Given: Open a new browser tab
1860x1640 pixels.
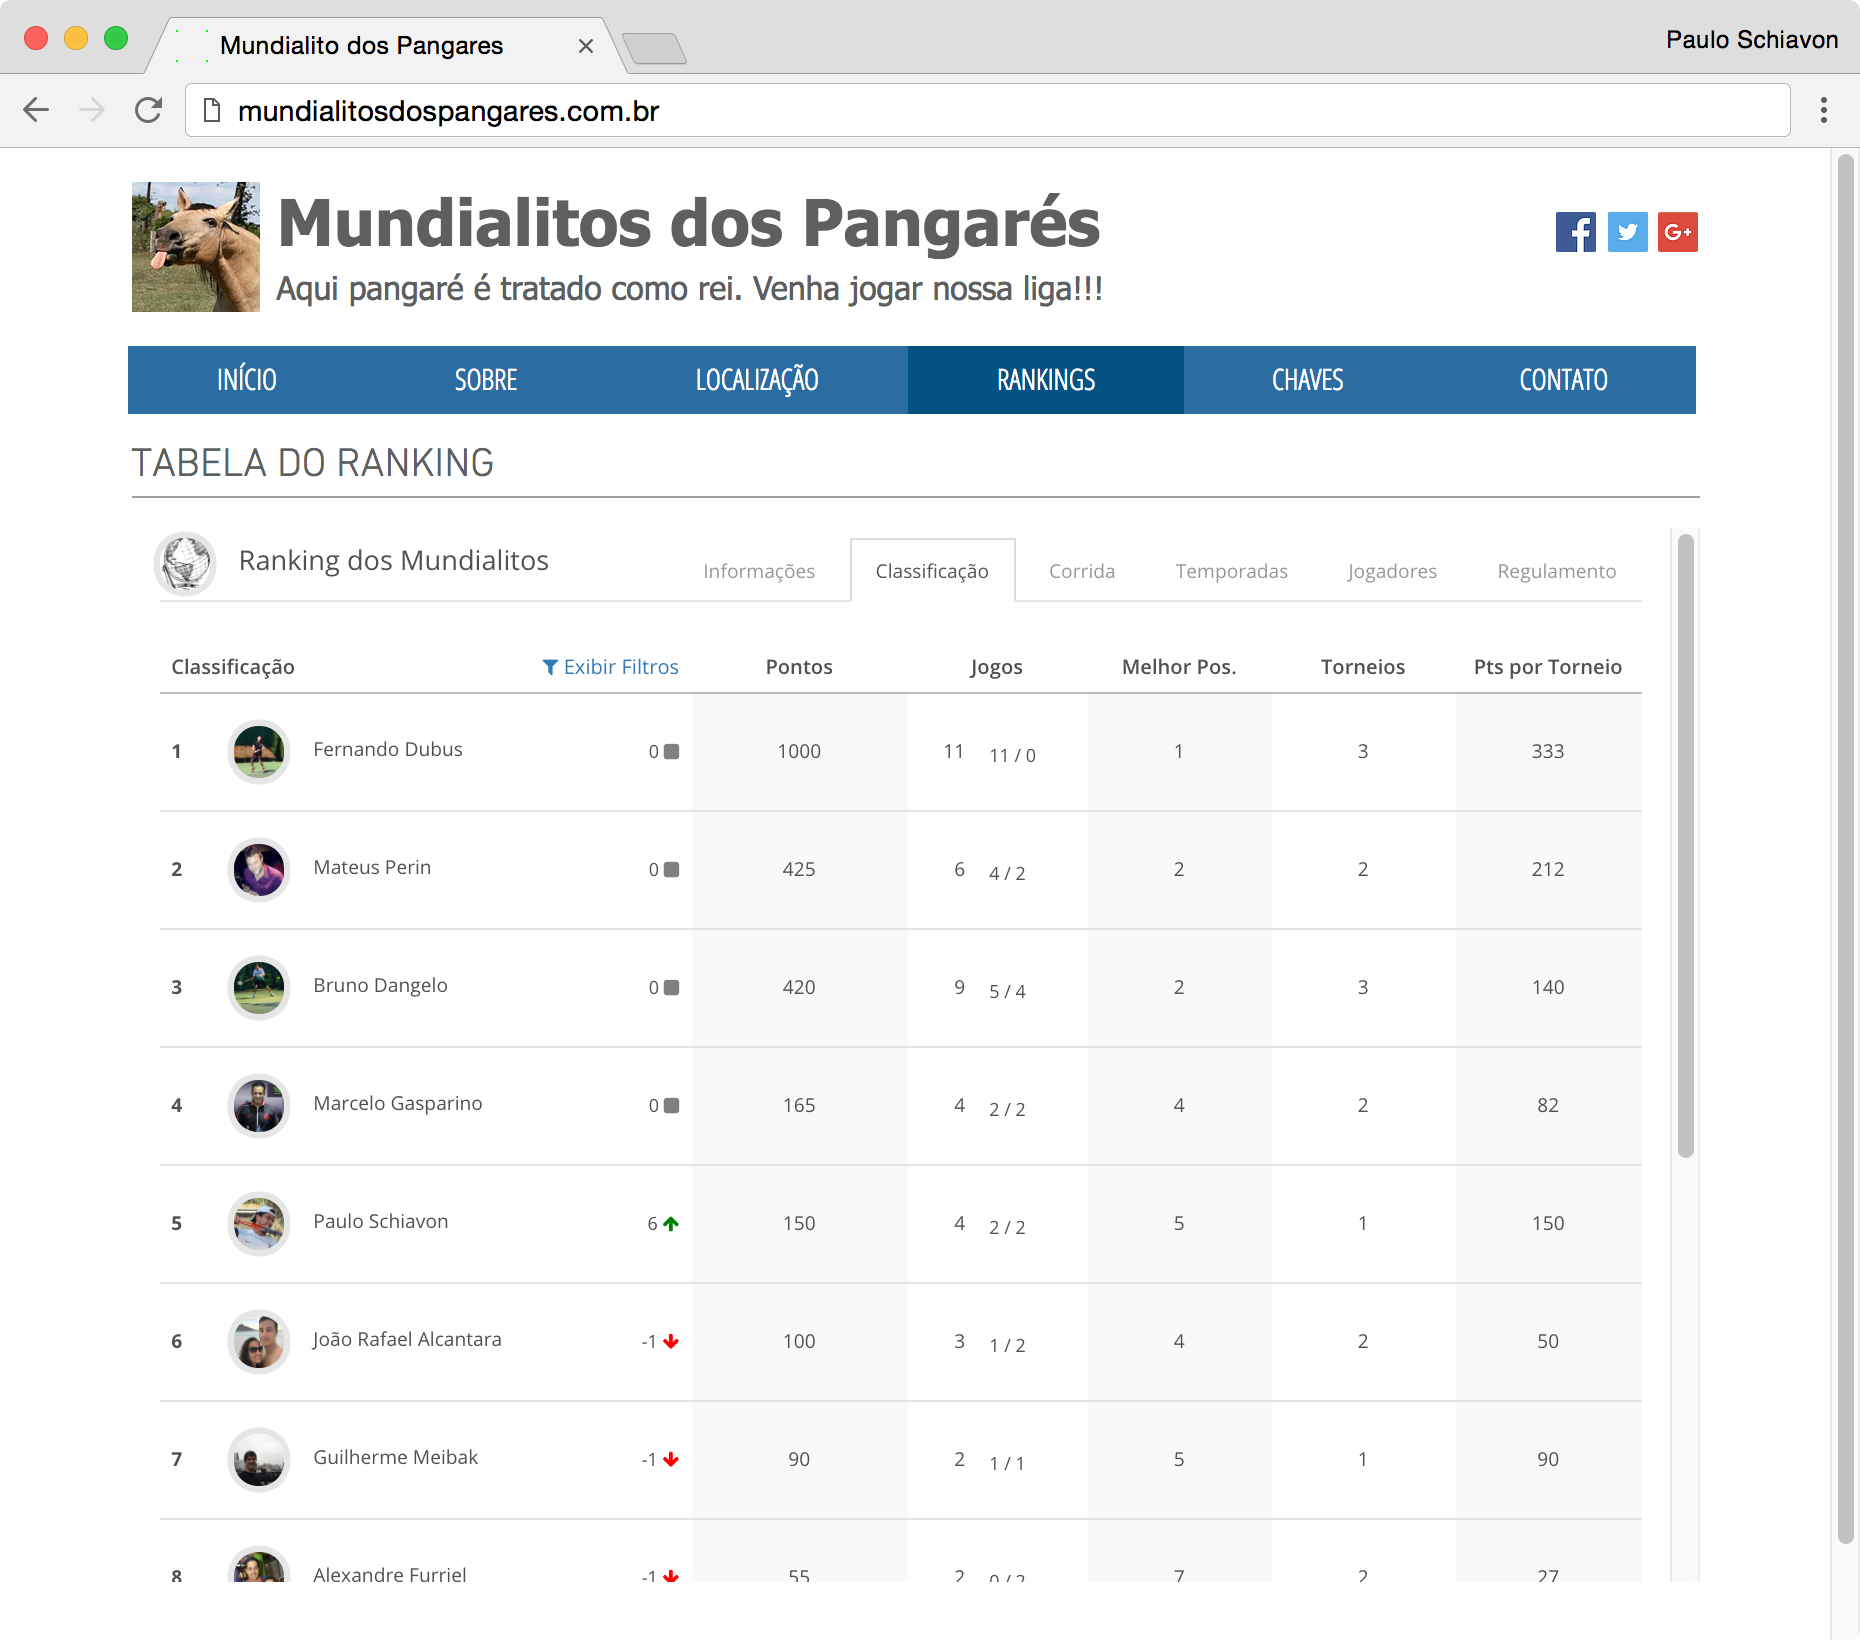Looking at the screenshot, I should pos(654,48).
